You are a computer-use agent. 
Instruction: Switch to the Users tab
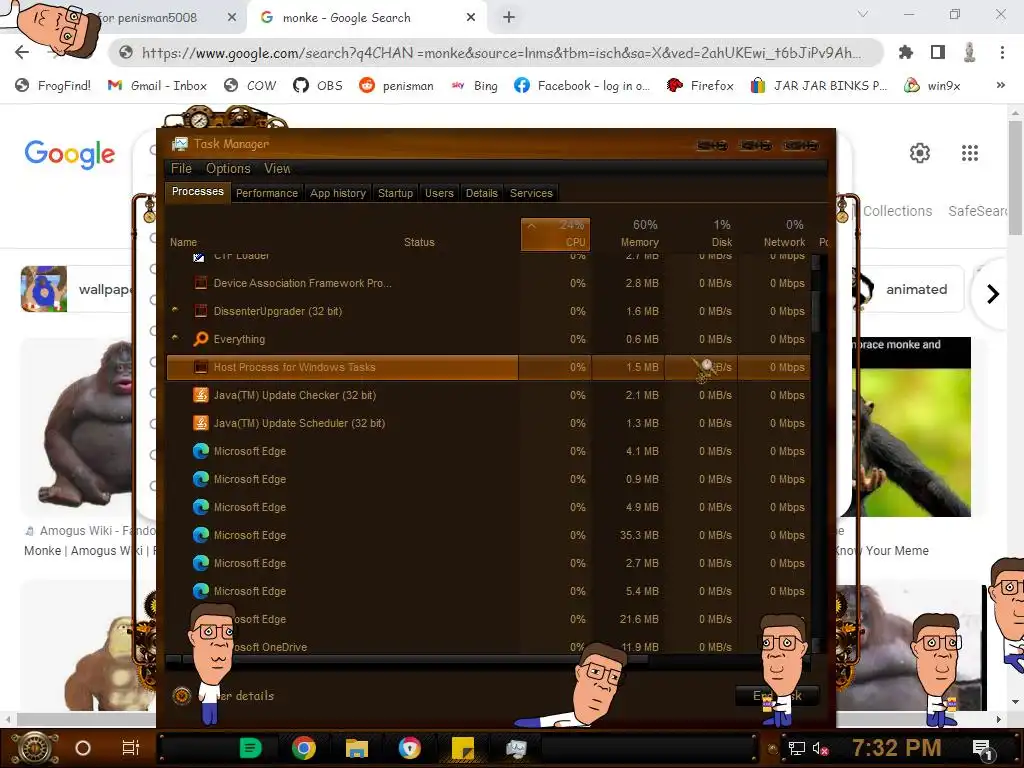(x=439, y=193)
